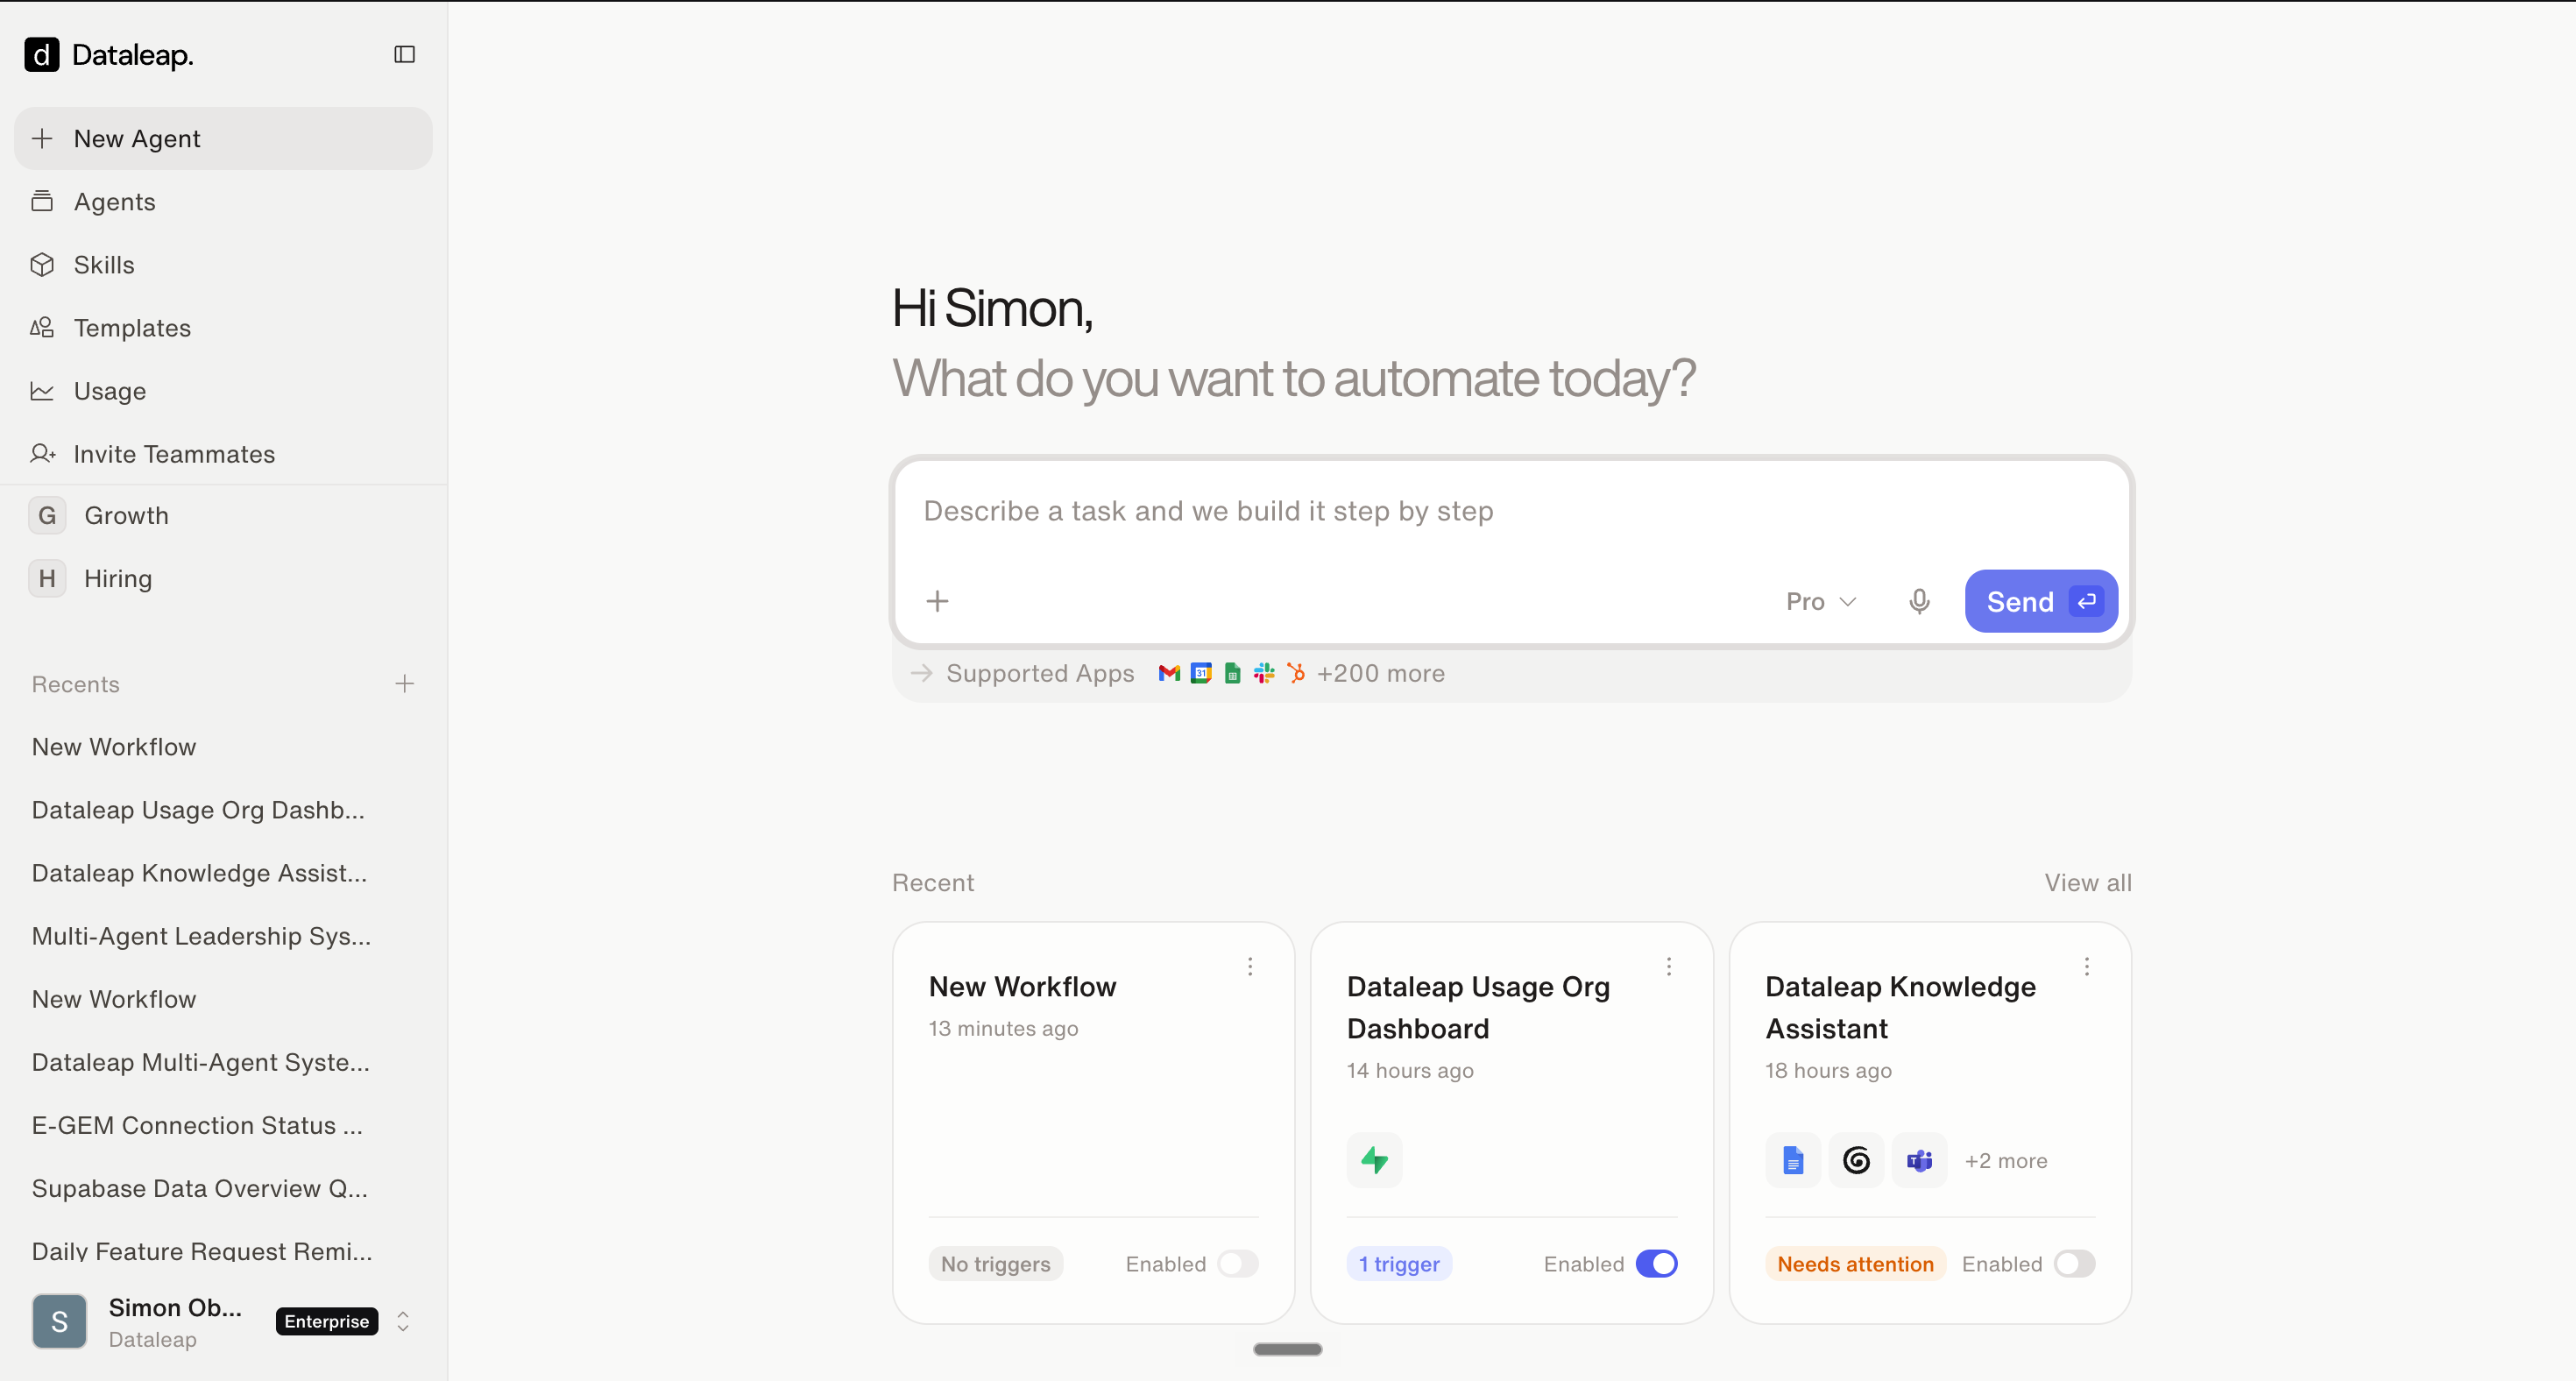
Task: Click the Google Calendar icon in Supported Apps
Action: [1201, 673]
